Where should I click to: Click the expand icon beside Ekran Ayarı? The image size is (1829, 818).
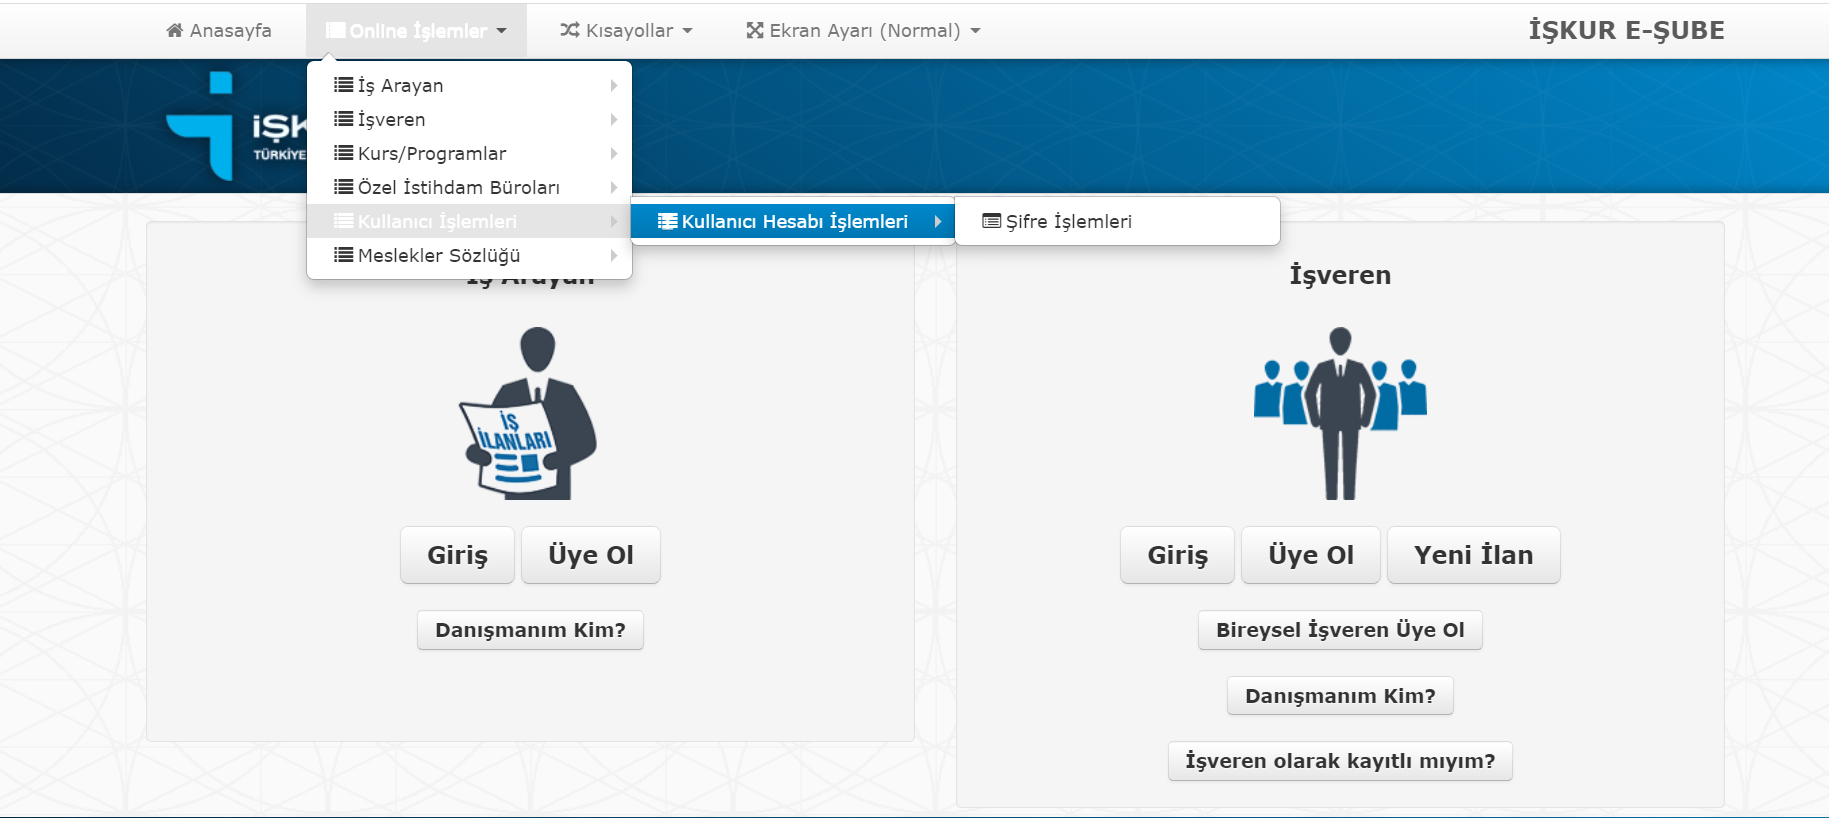[755, 30]
